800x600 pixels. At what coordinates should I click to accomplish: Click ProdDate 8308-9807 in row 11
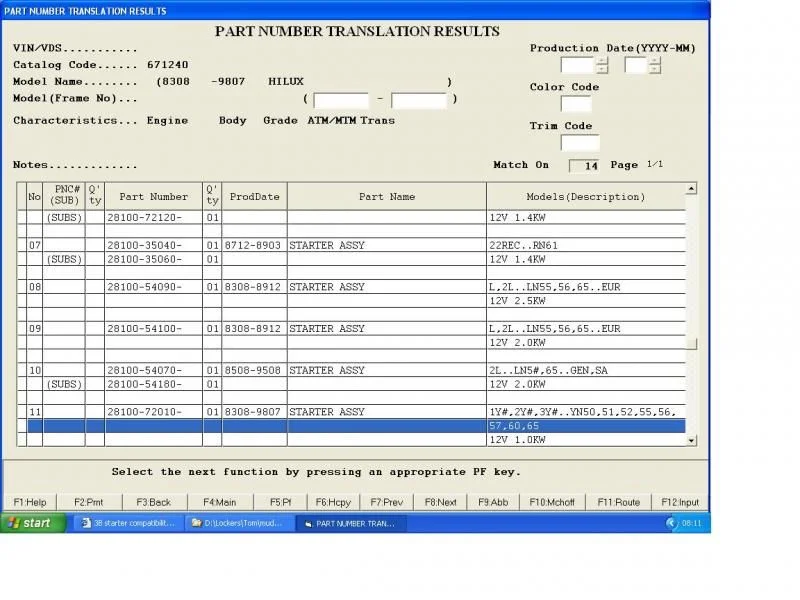click(x=253, y=412)
